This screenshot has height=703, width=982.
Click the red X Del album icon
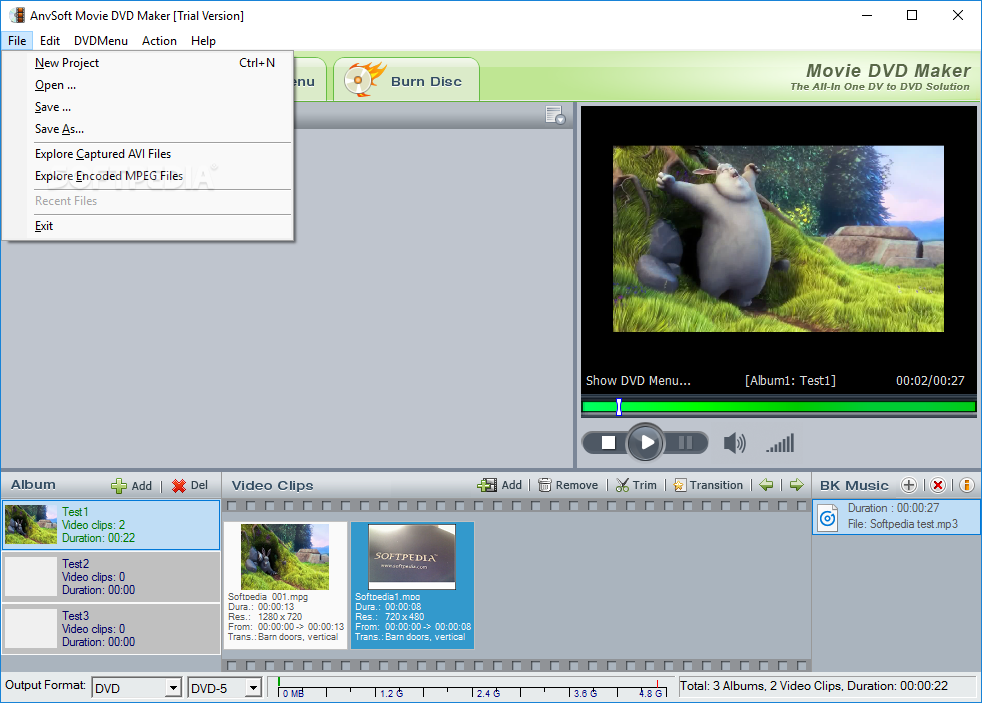coord(179,486)
